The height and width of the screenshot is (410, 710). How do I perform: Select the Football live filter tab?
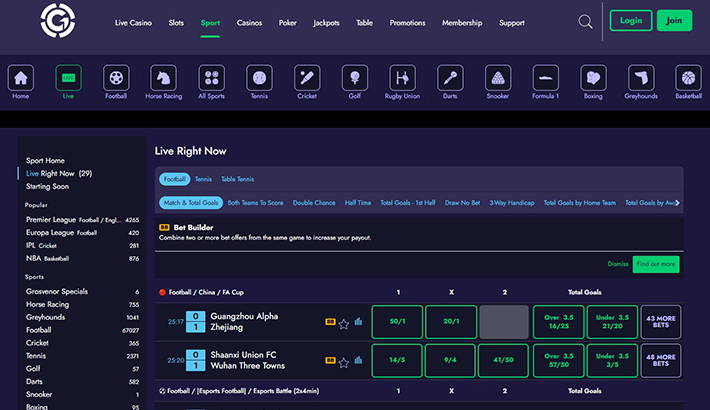174,179
